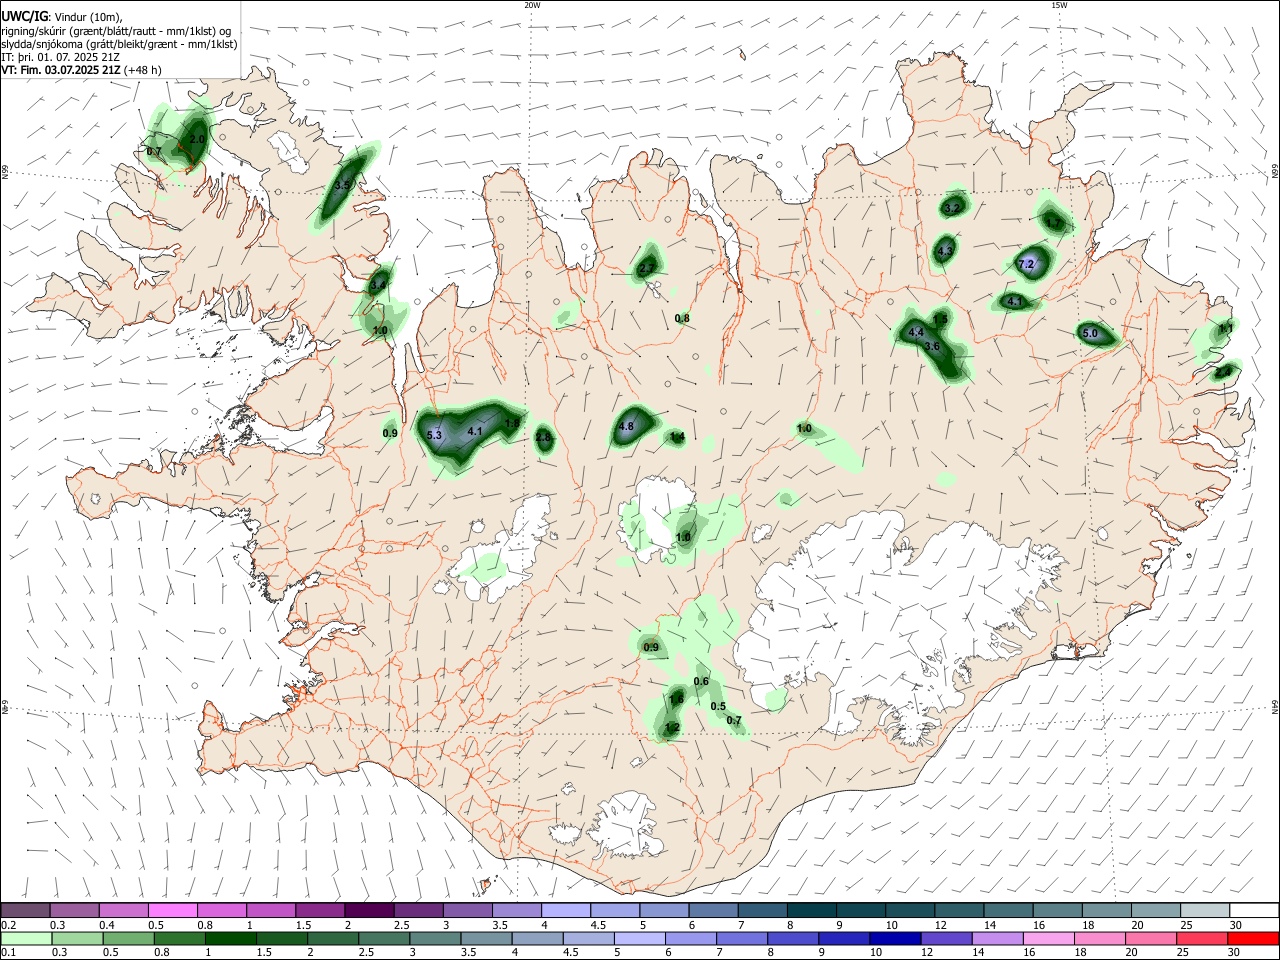This screenshot has width=1280, height=960.
Task: Click the 0.8 precipitation label in the north
Action: pos(682,318)
